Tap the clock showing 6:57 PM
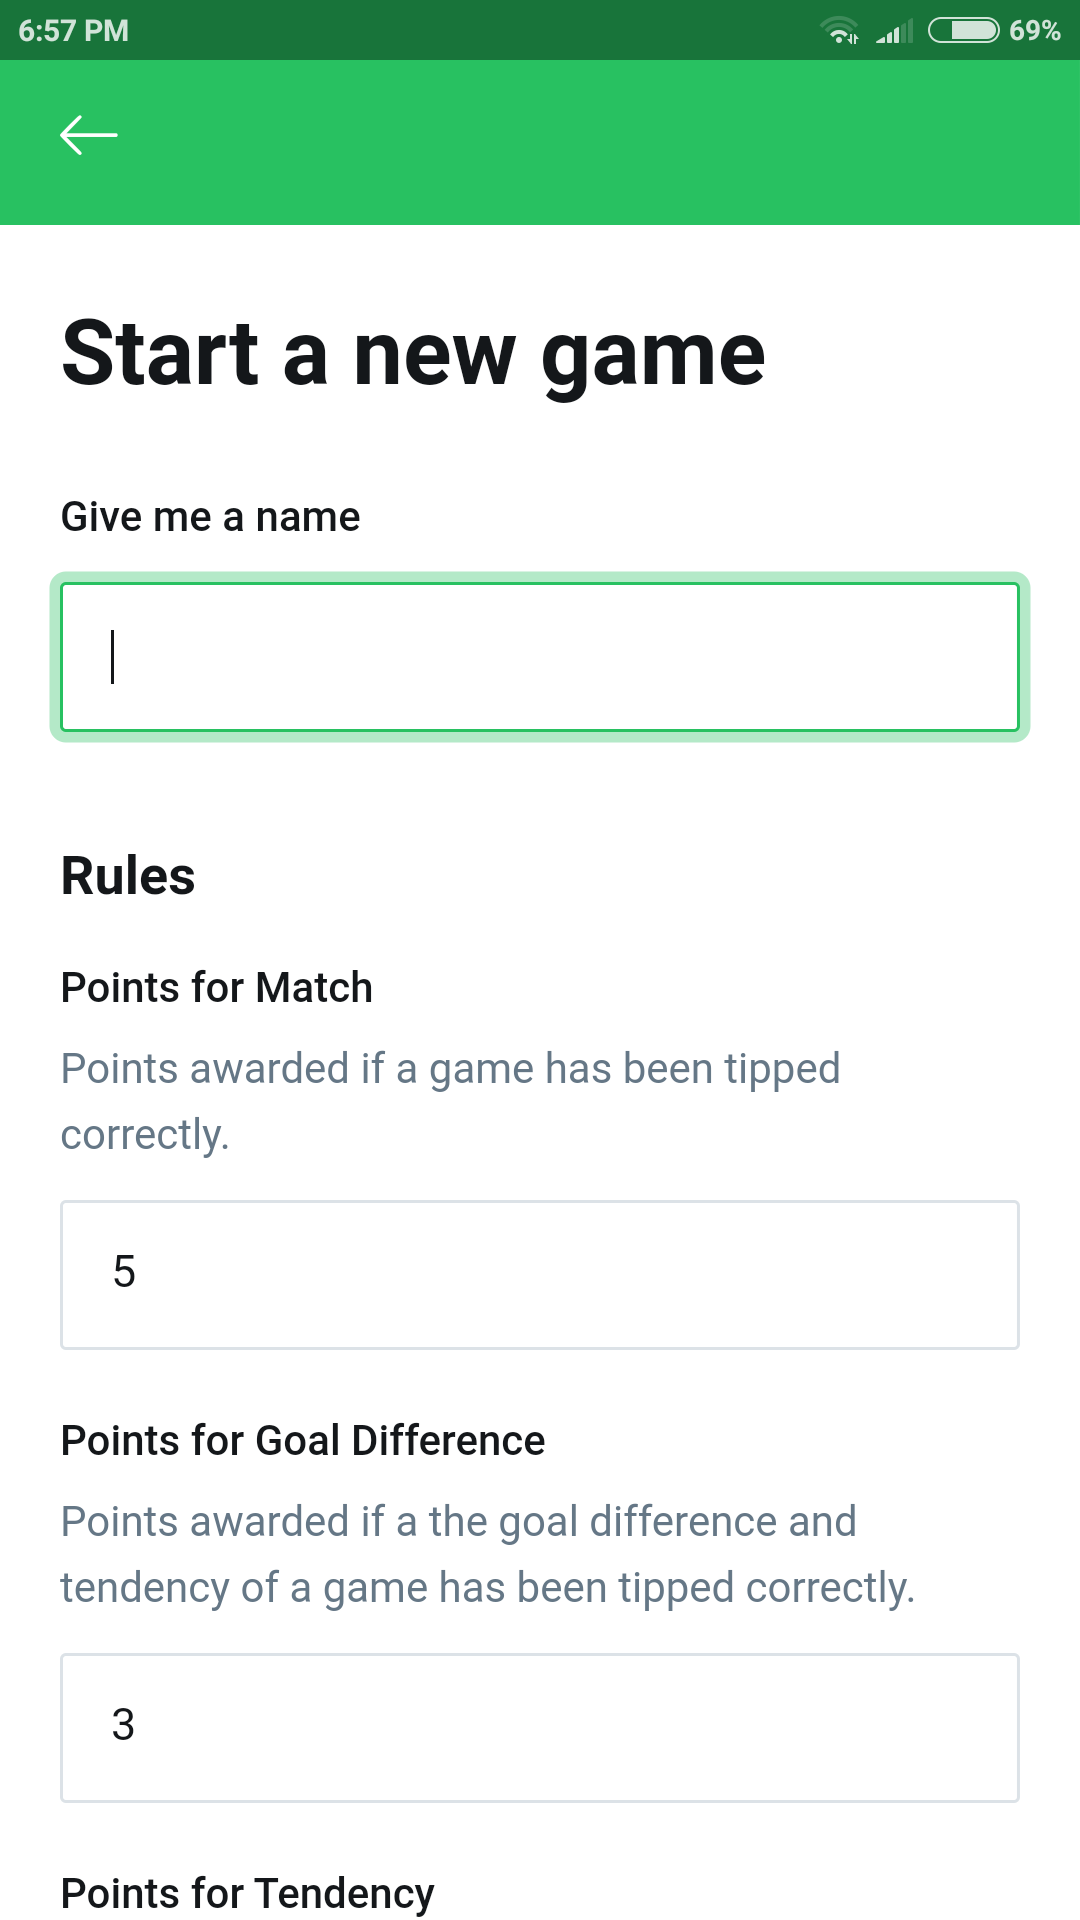This screenshot has height=1920, width=1080. click(x=75, y=31)
